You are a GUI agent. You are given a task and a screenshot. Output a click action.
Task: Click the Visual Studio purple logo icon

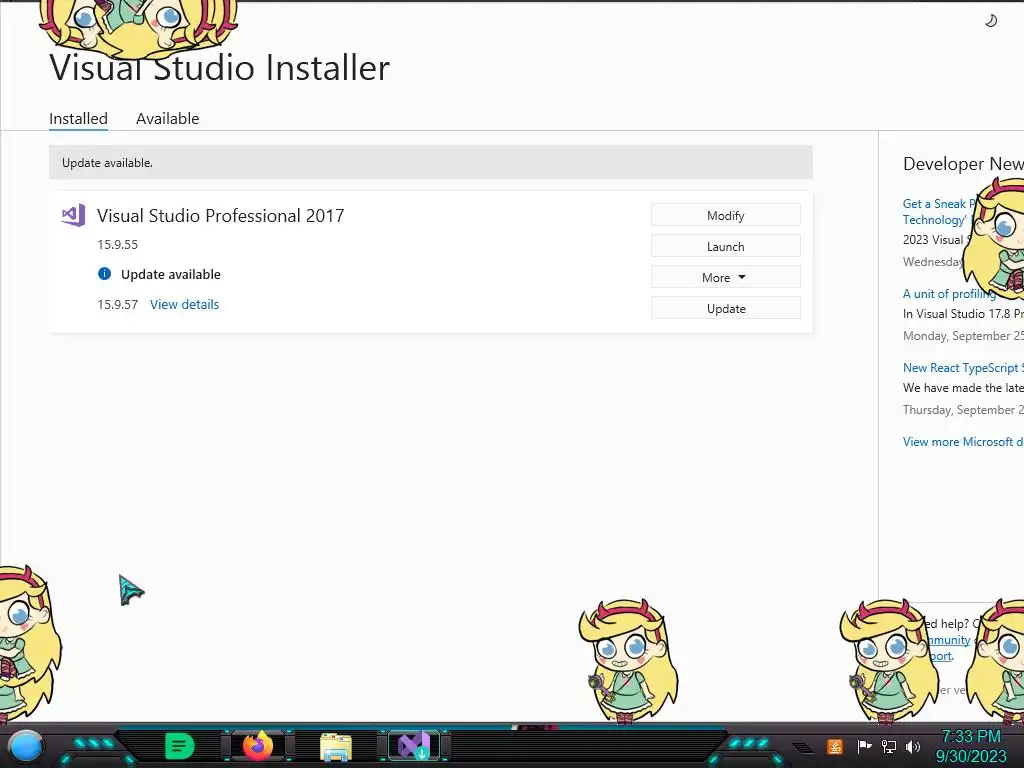[73, 215]
